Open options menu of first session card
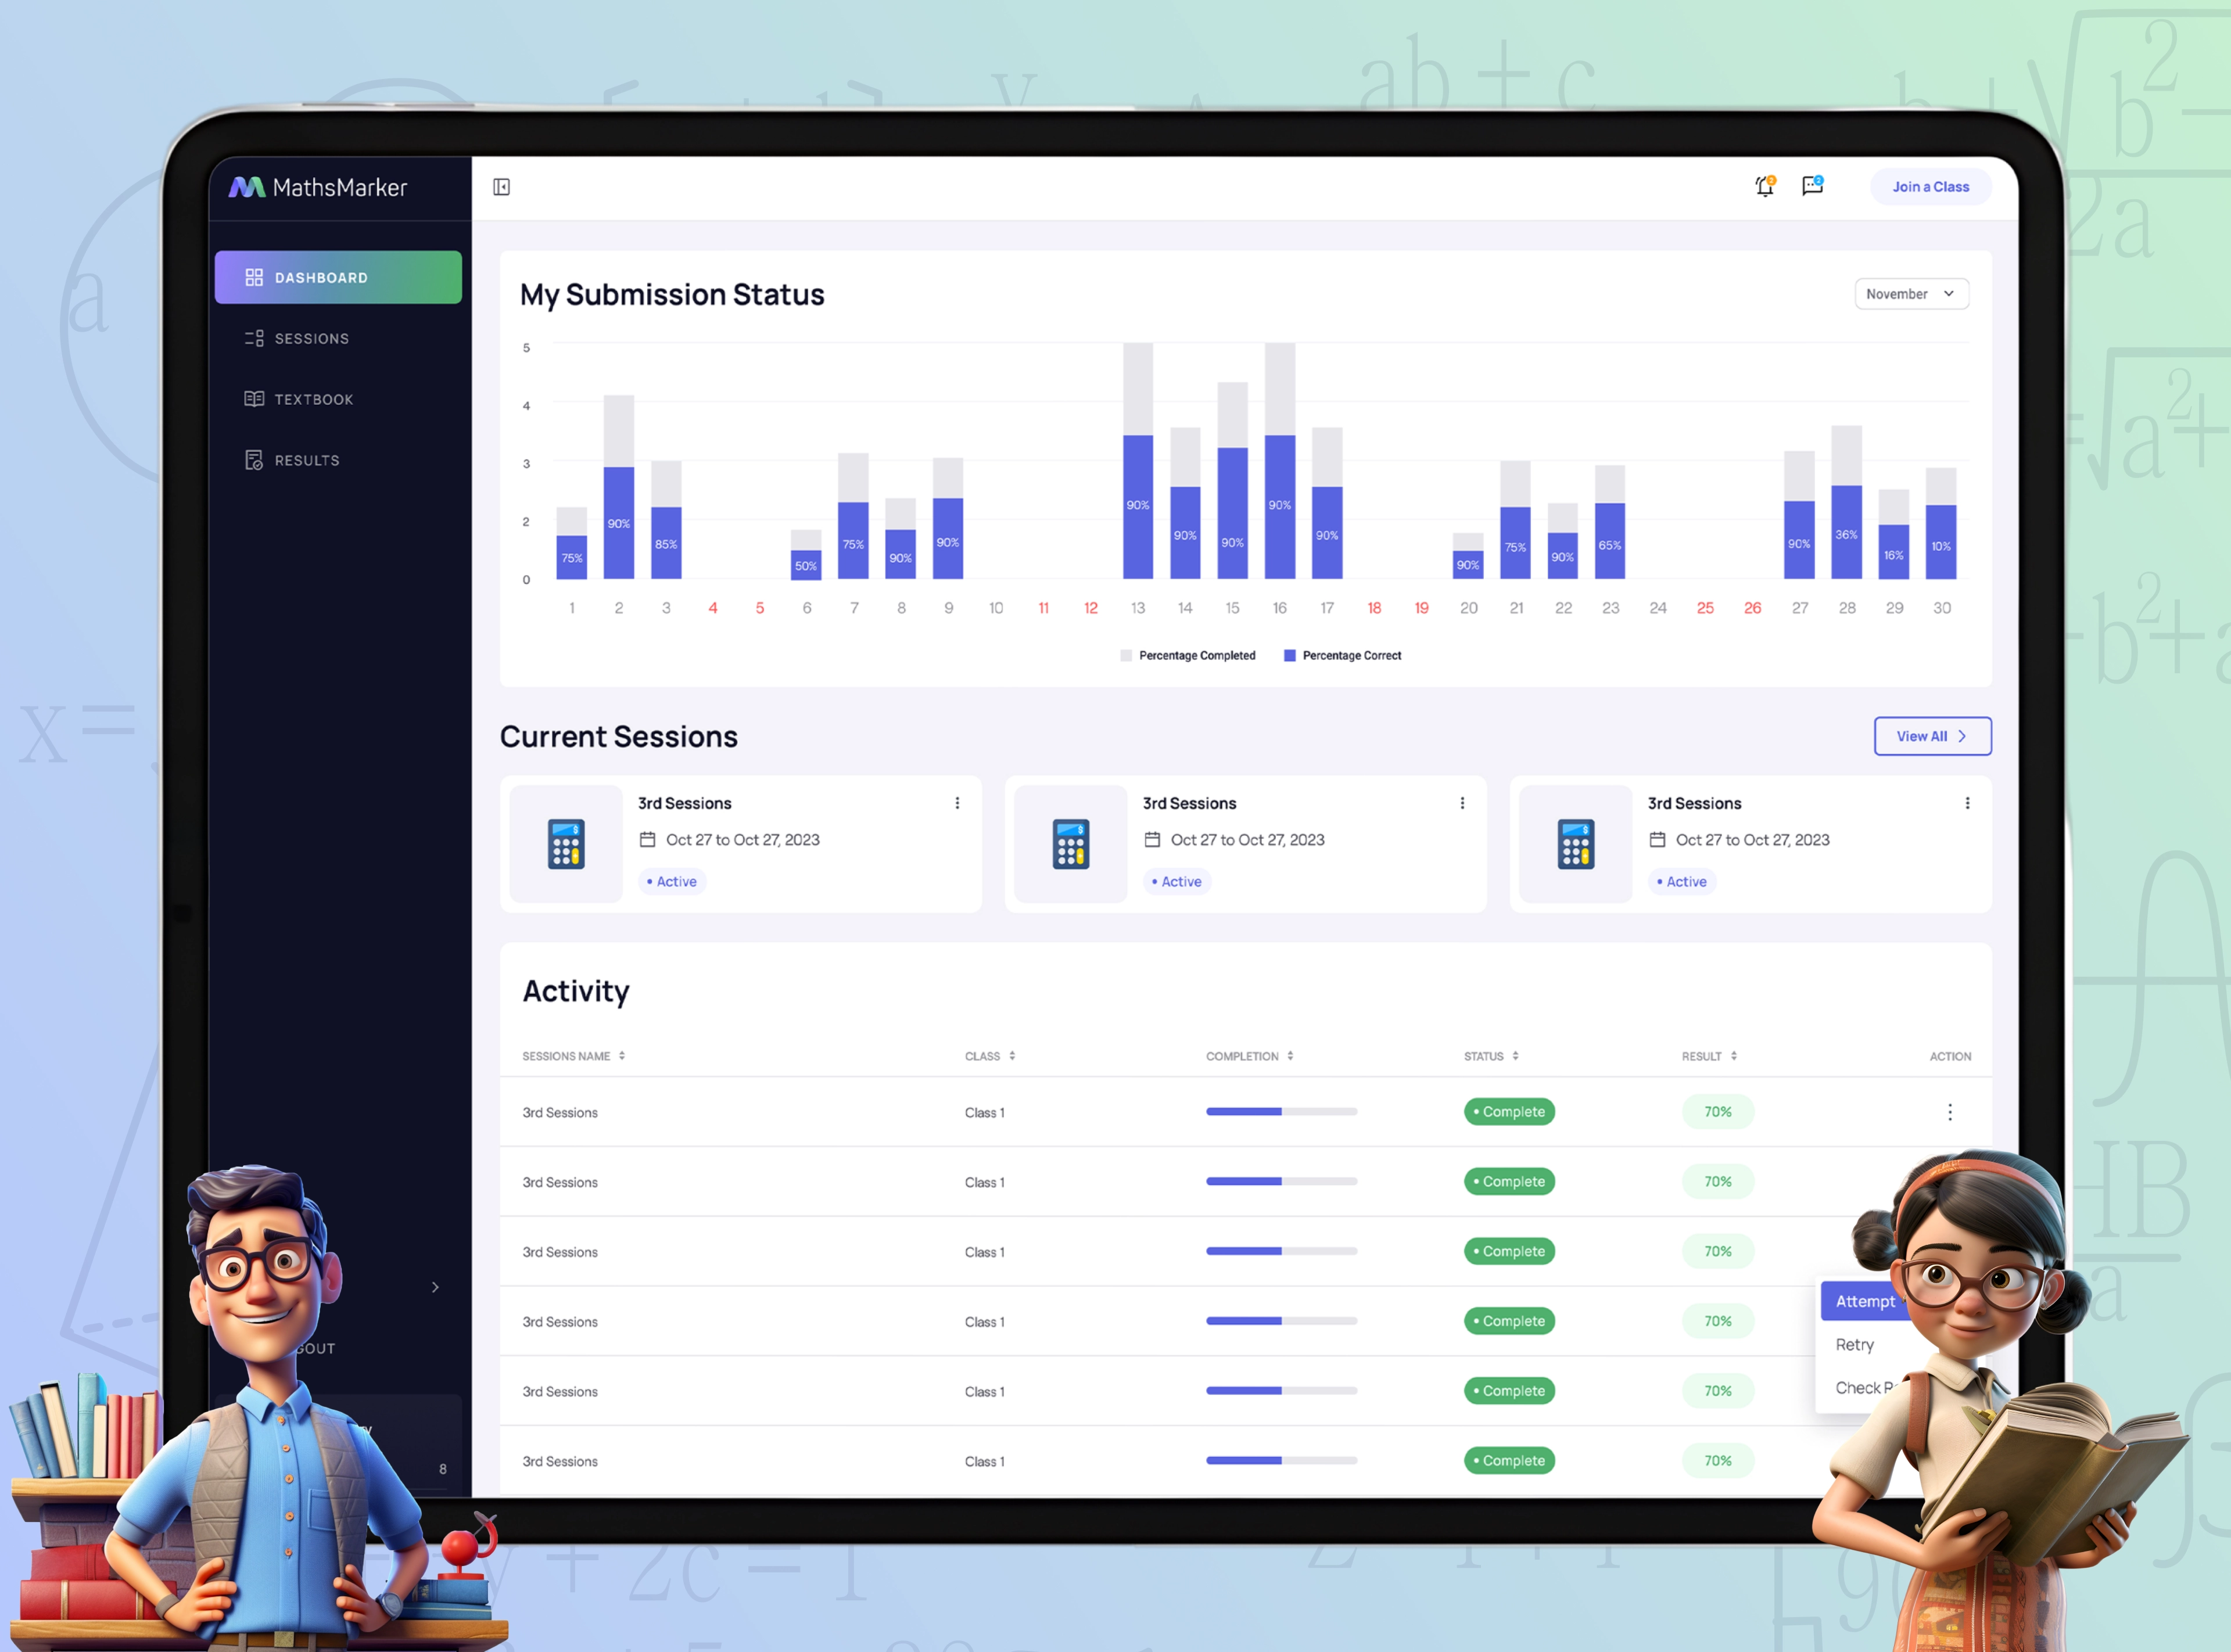The image size is (2231, 1652). tap(957, 803)
